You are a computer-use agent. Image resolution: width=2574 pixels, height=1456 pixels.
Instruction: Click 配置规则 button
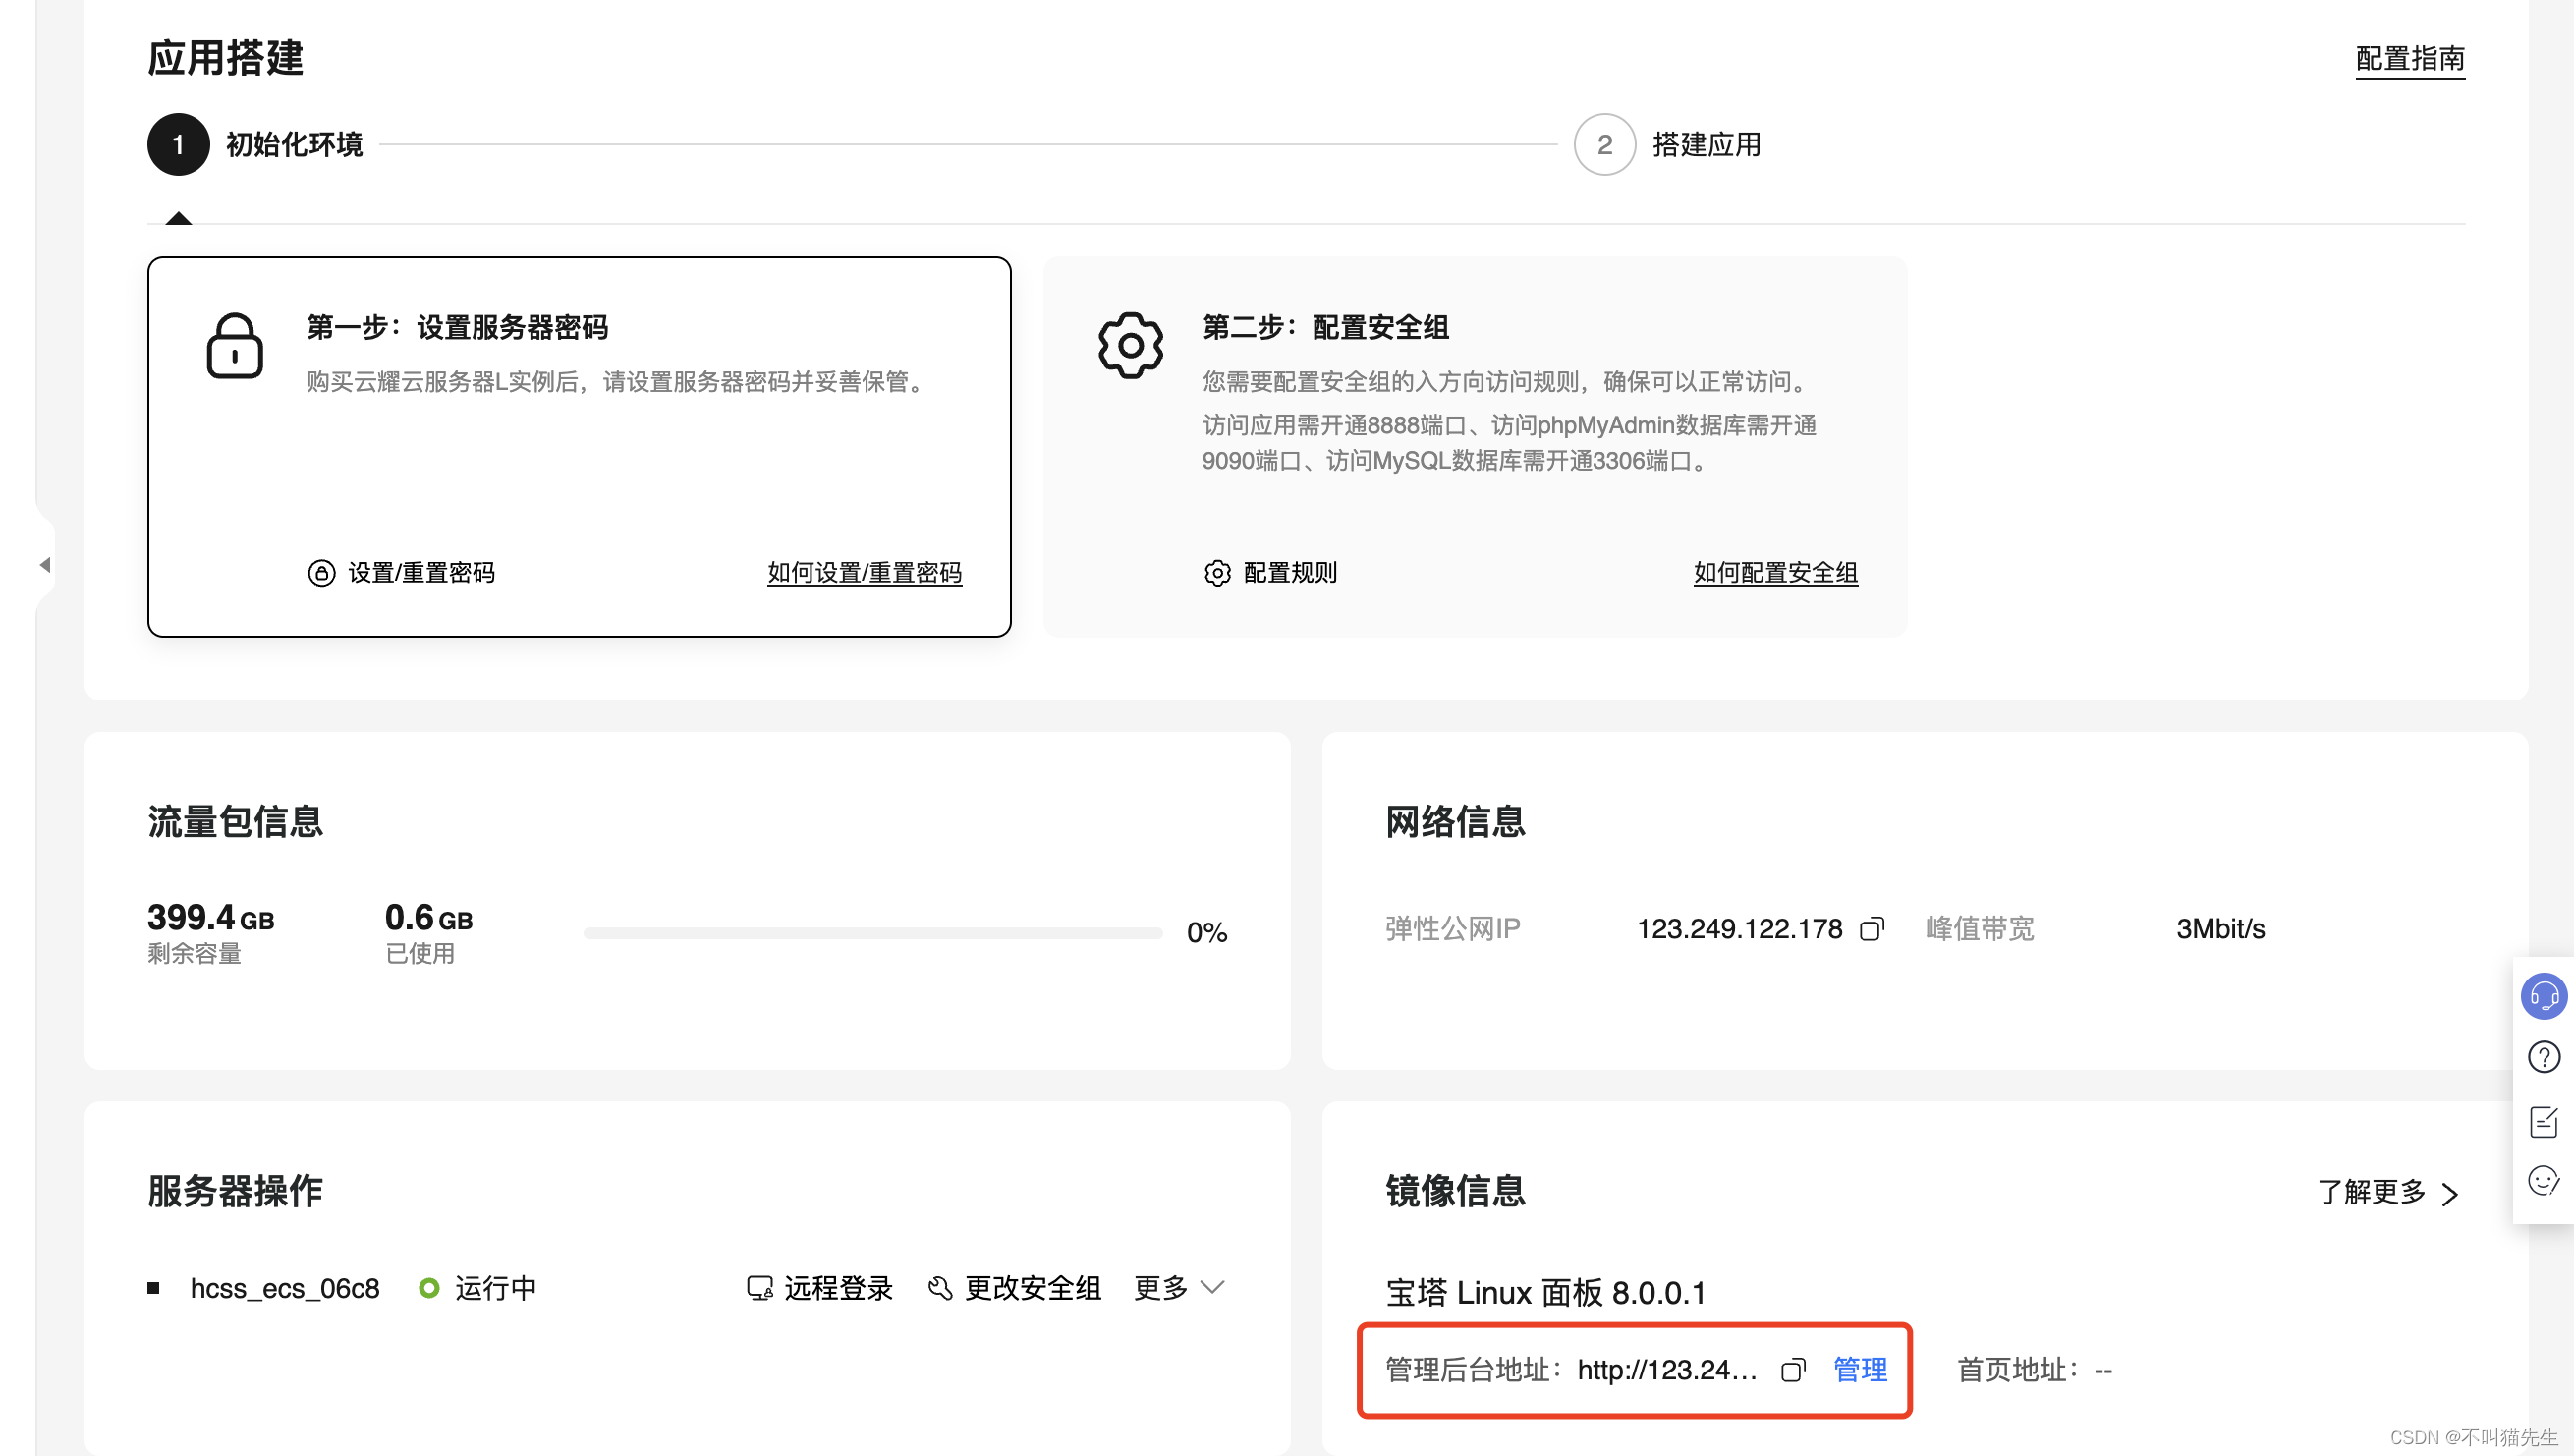[1270, 572]
